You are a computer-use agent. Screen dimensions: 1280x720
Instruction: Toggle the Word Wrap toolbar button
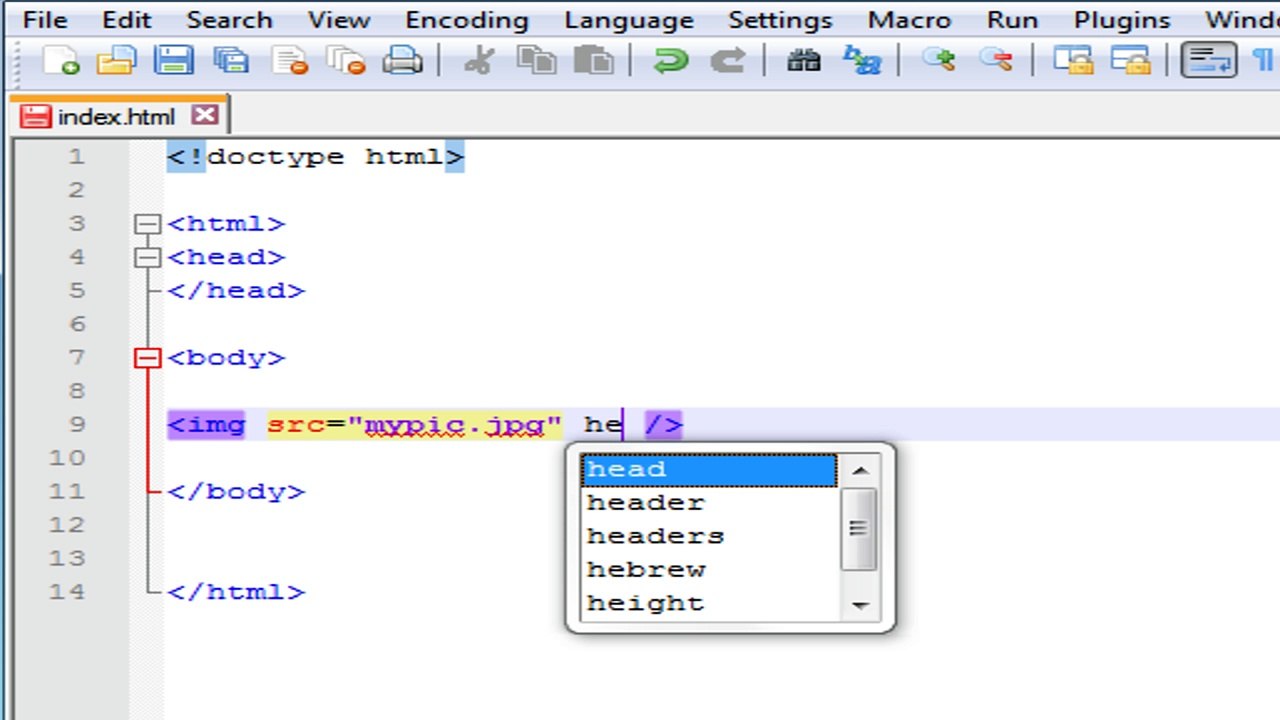[x=1208, y=61]
